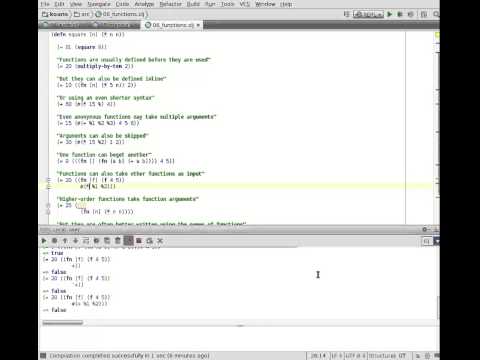
Task: Click the Structural editing status item
Action: pos(388,356)
